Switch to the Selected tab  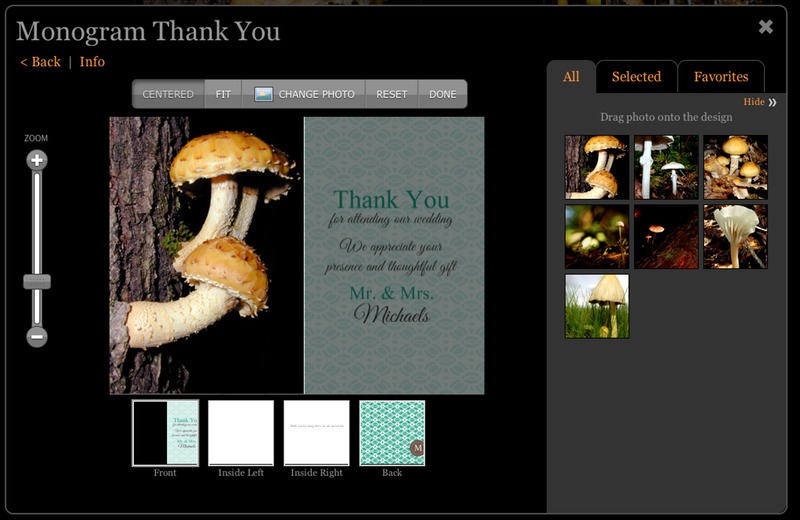(636, 77)
